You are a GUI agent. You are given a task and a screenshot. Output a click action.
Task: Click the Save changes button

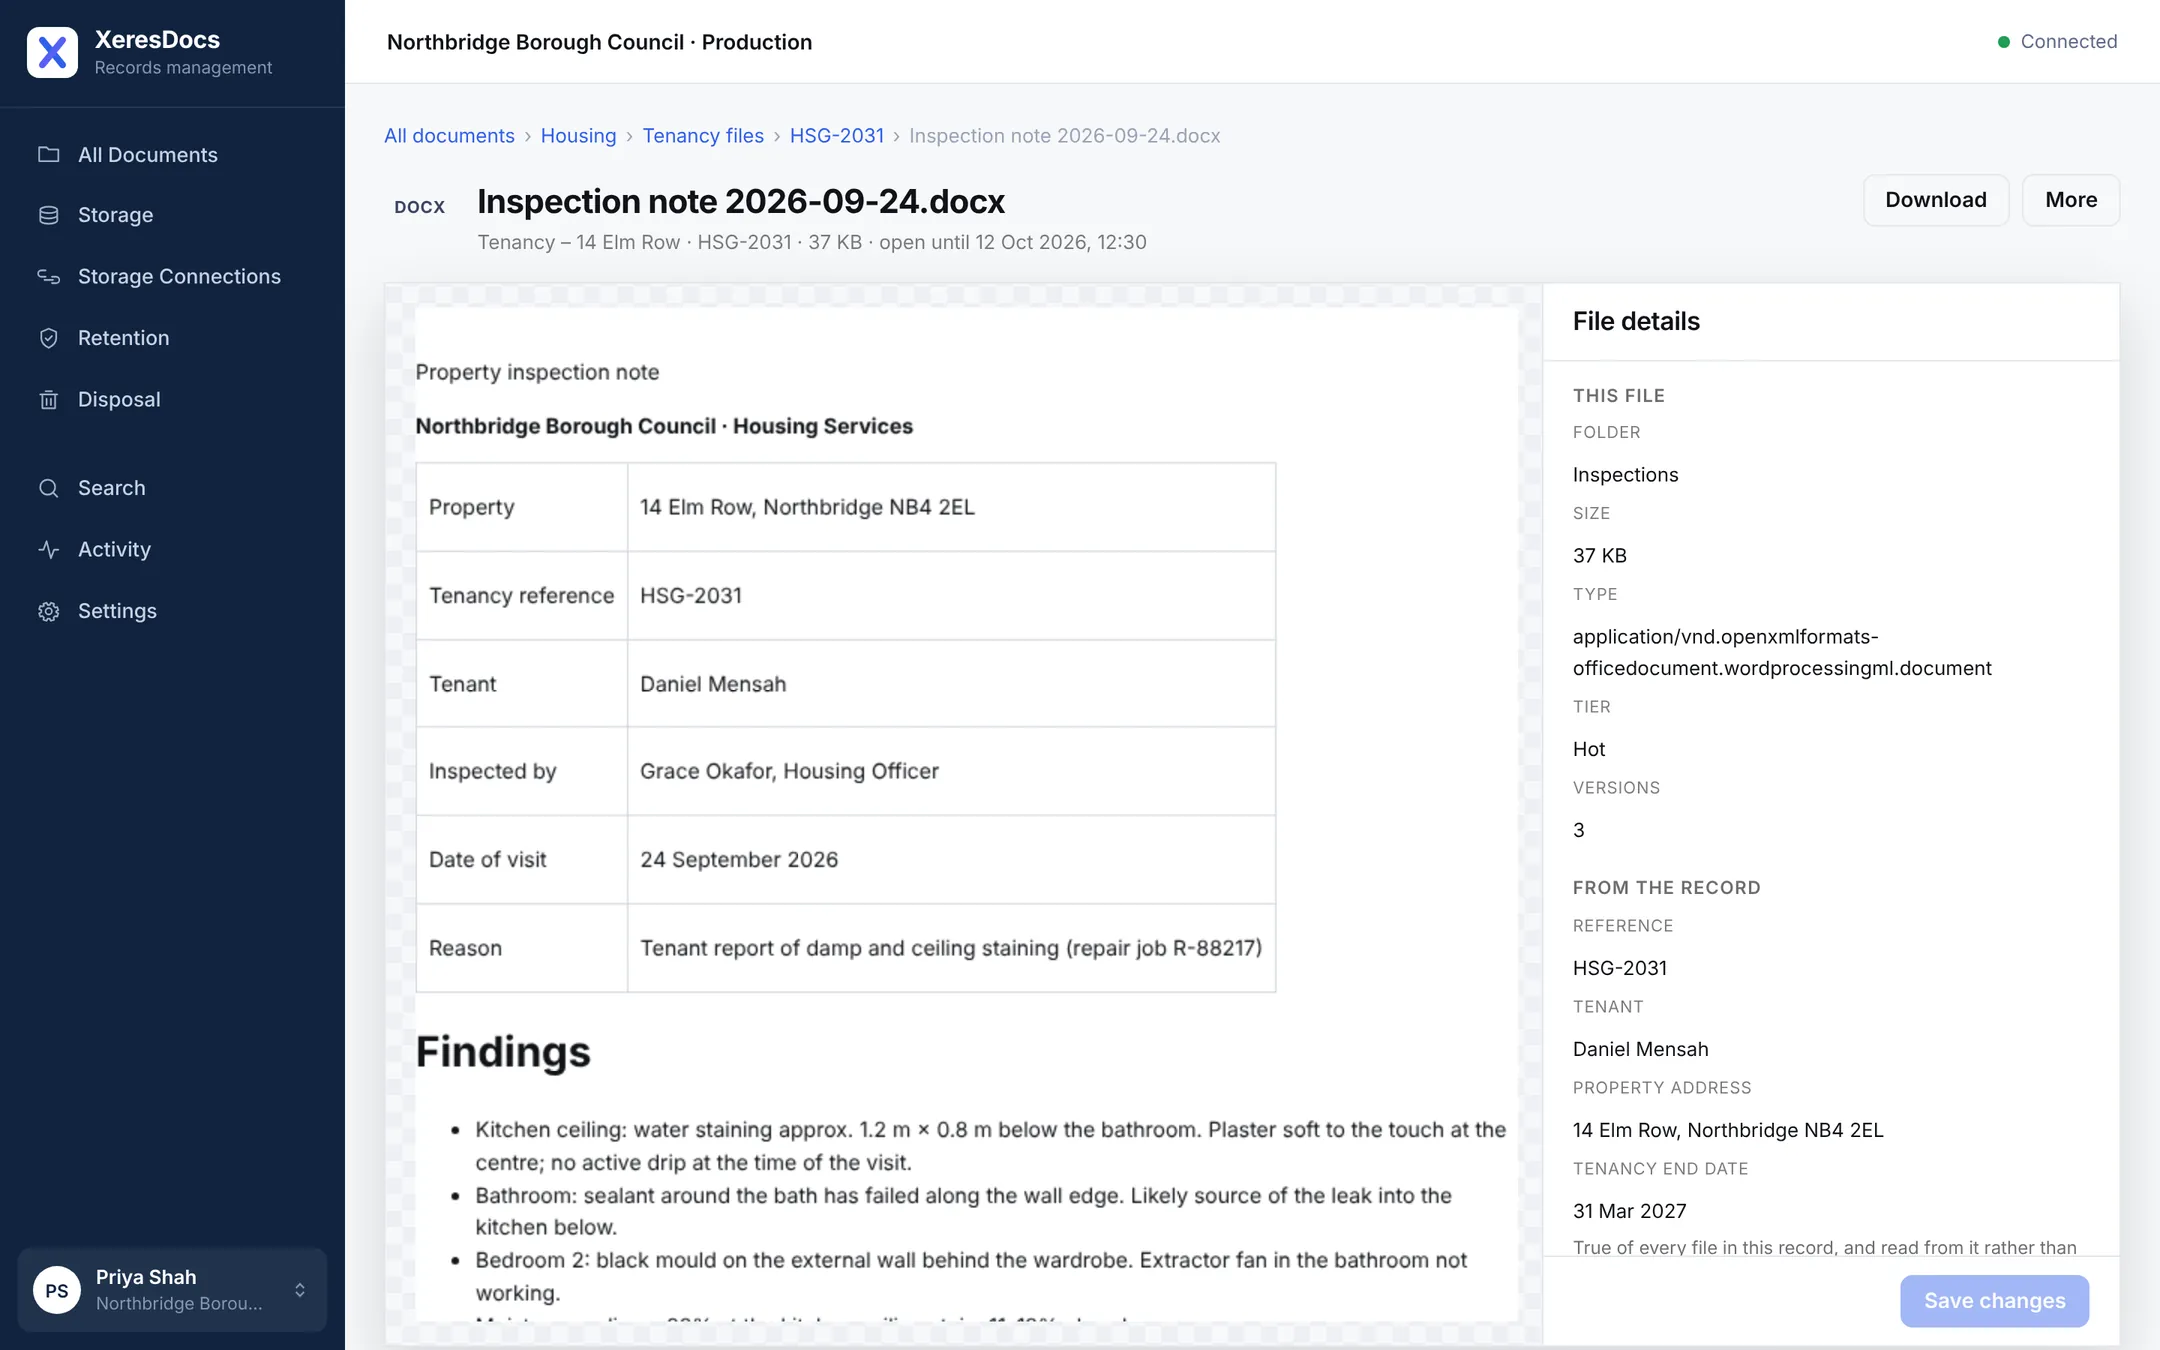click(1994, 1300)
